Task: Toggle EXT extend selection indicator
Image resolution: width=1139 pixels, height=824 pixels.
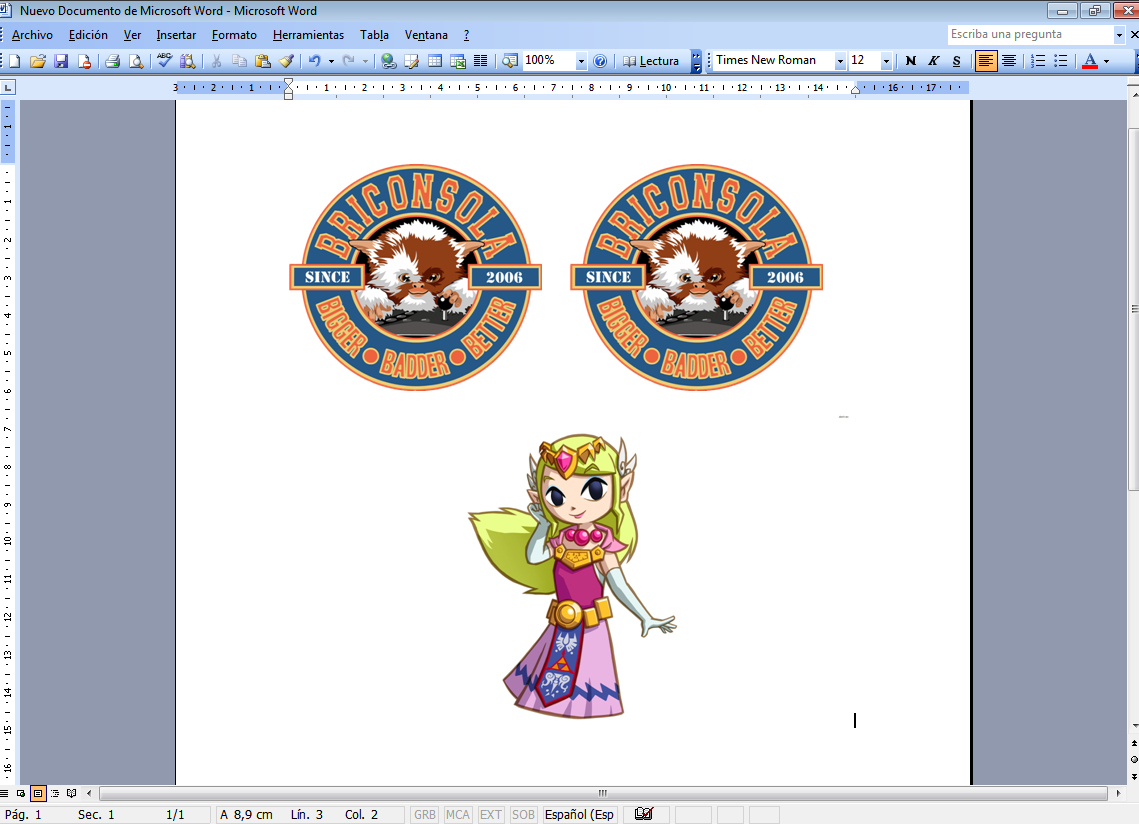Action: 490,815
